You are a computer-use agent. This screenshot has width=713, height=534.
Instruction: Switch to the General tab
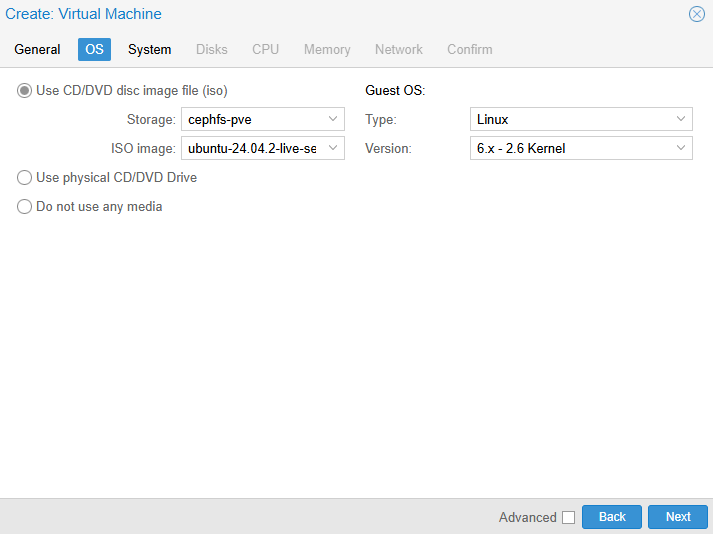pos(37,49)
